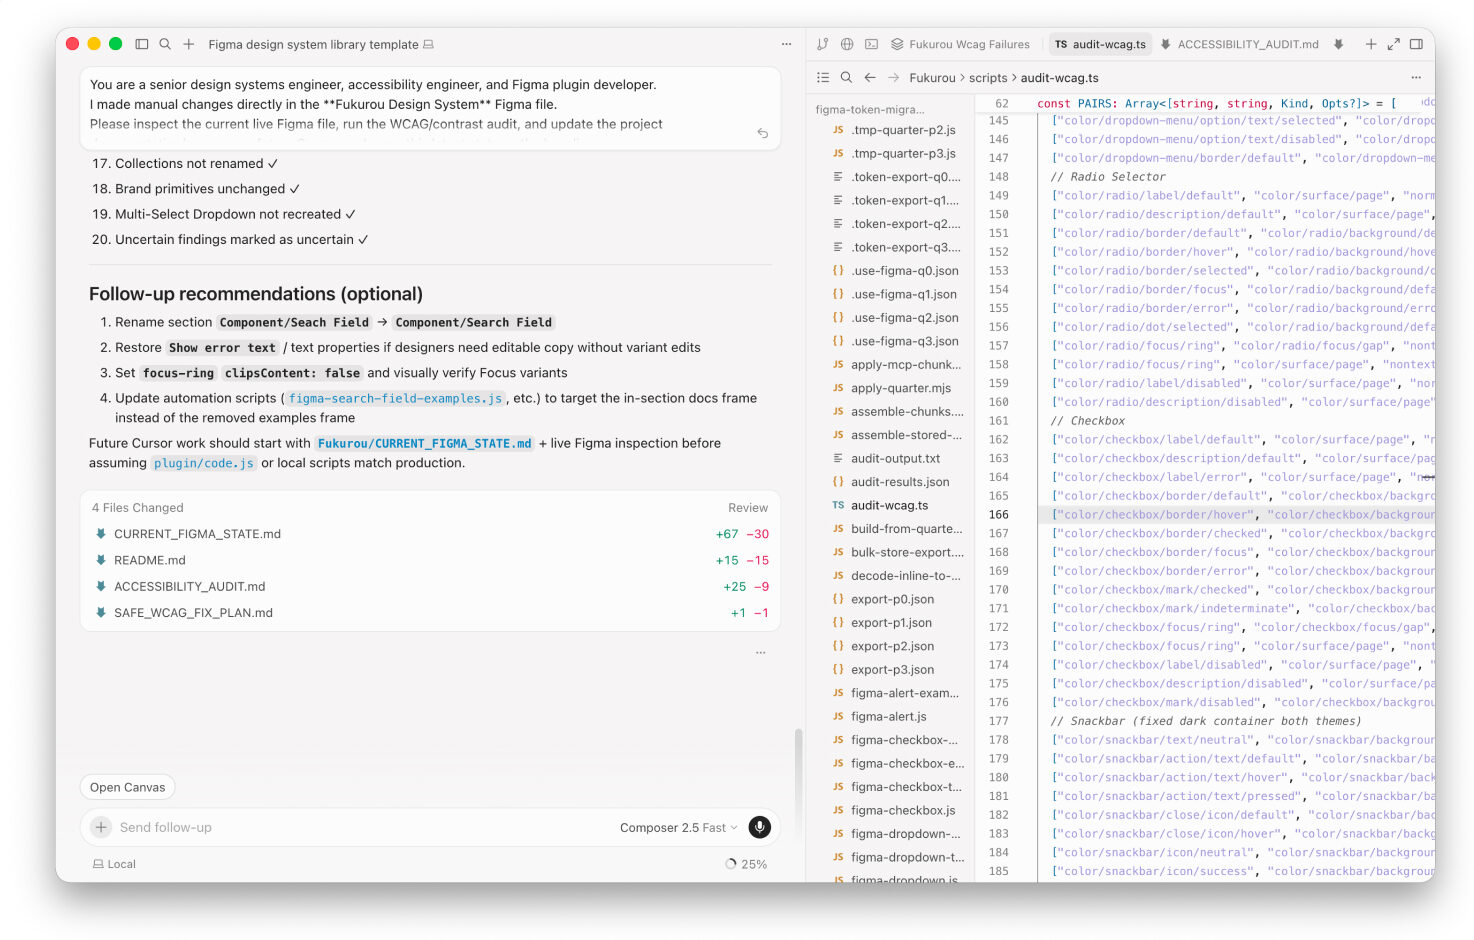This screenshot has height=940, width=1474.
Task: Go forward with the right arrow
Action: coord(893,77)
